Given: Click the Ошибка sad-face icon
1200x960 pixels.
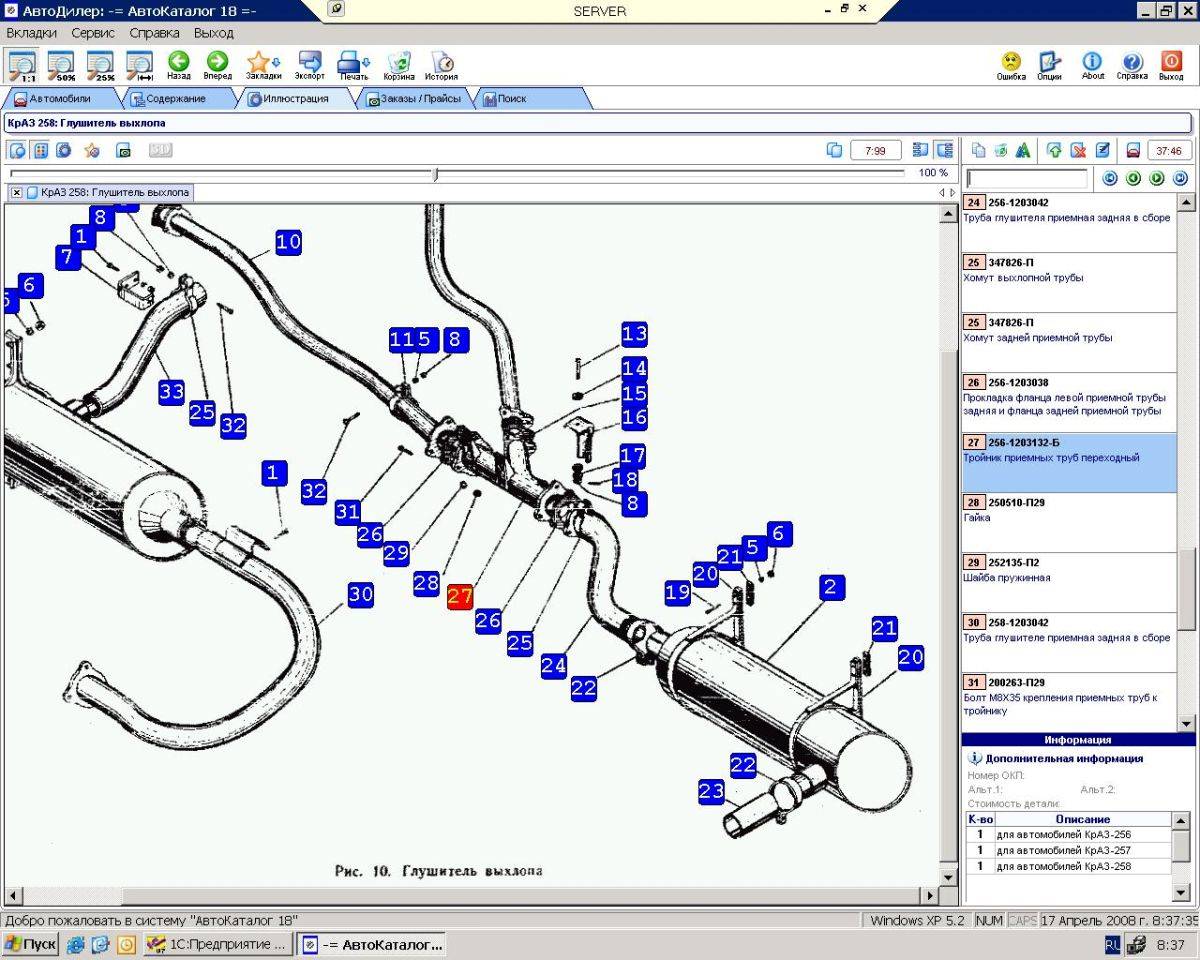Looking at the screenshot, I should [x=1011, y=66].
